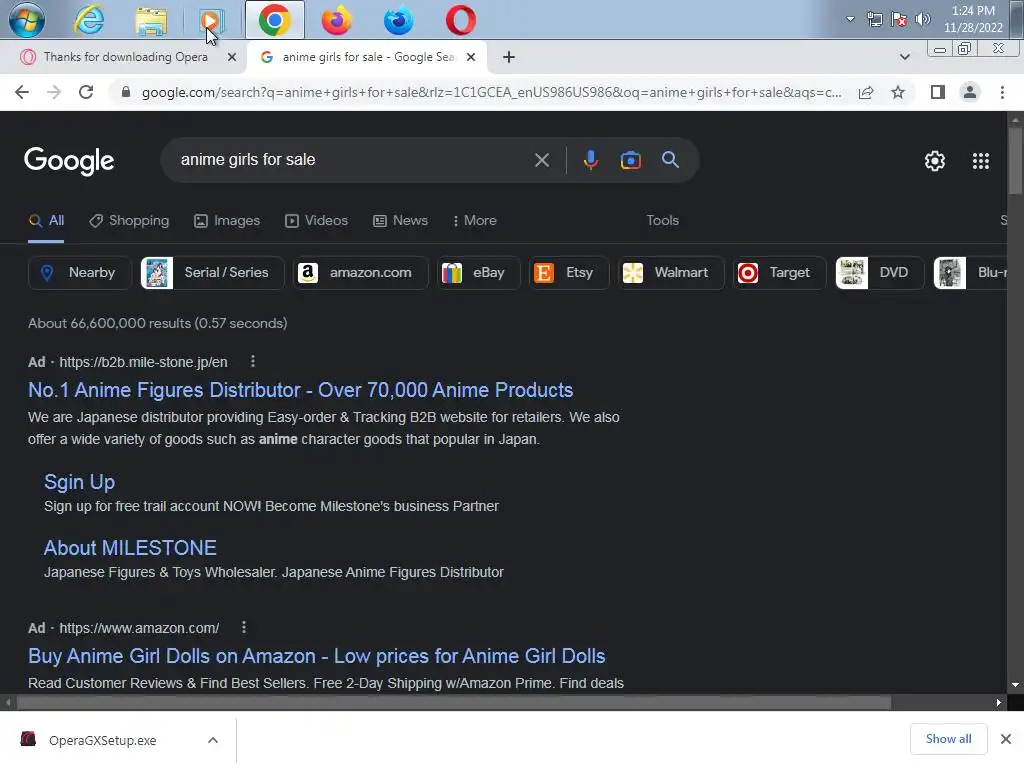Open Google quick settings gear
1024x768 pixels.
click(935, 161)
